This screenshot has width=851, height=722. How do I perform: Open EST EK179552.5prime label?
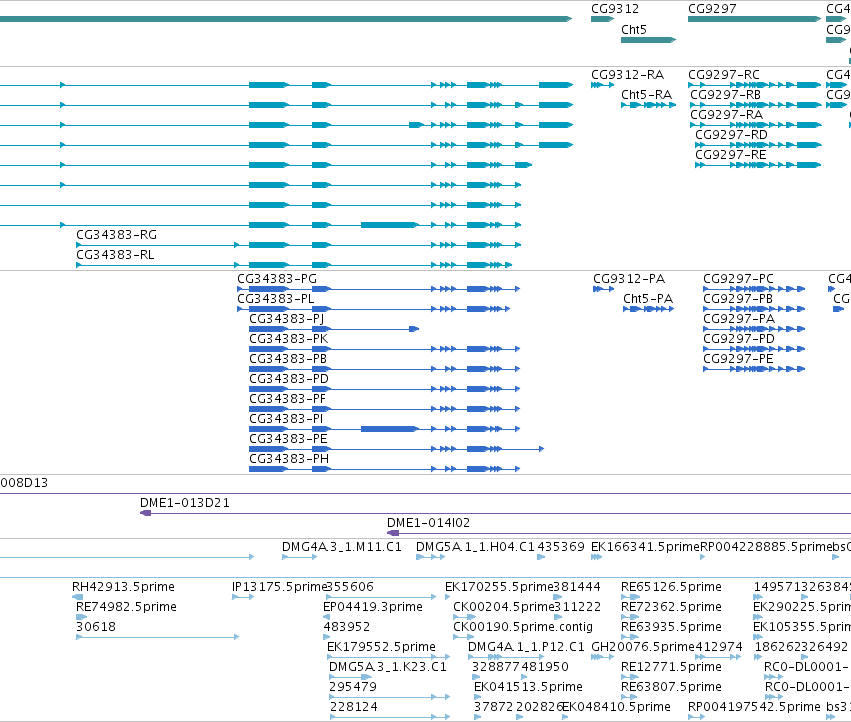coord(382,647)
